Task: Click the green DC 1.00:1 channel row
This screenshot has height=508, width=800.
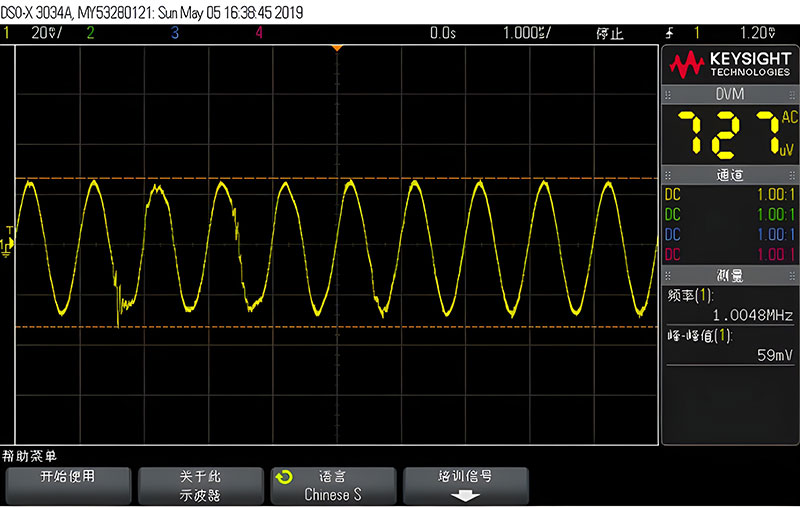Action: [729, 214]
